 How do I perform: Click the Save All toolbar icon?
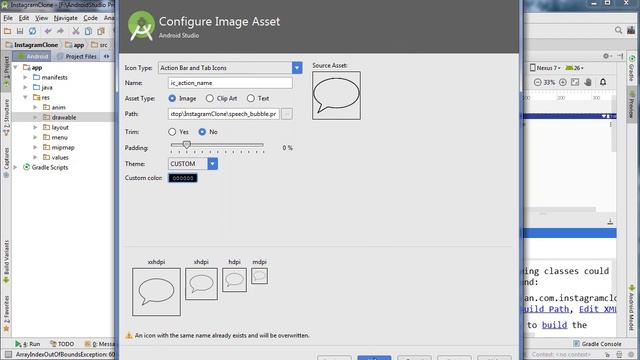(x=20, y=31)
